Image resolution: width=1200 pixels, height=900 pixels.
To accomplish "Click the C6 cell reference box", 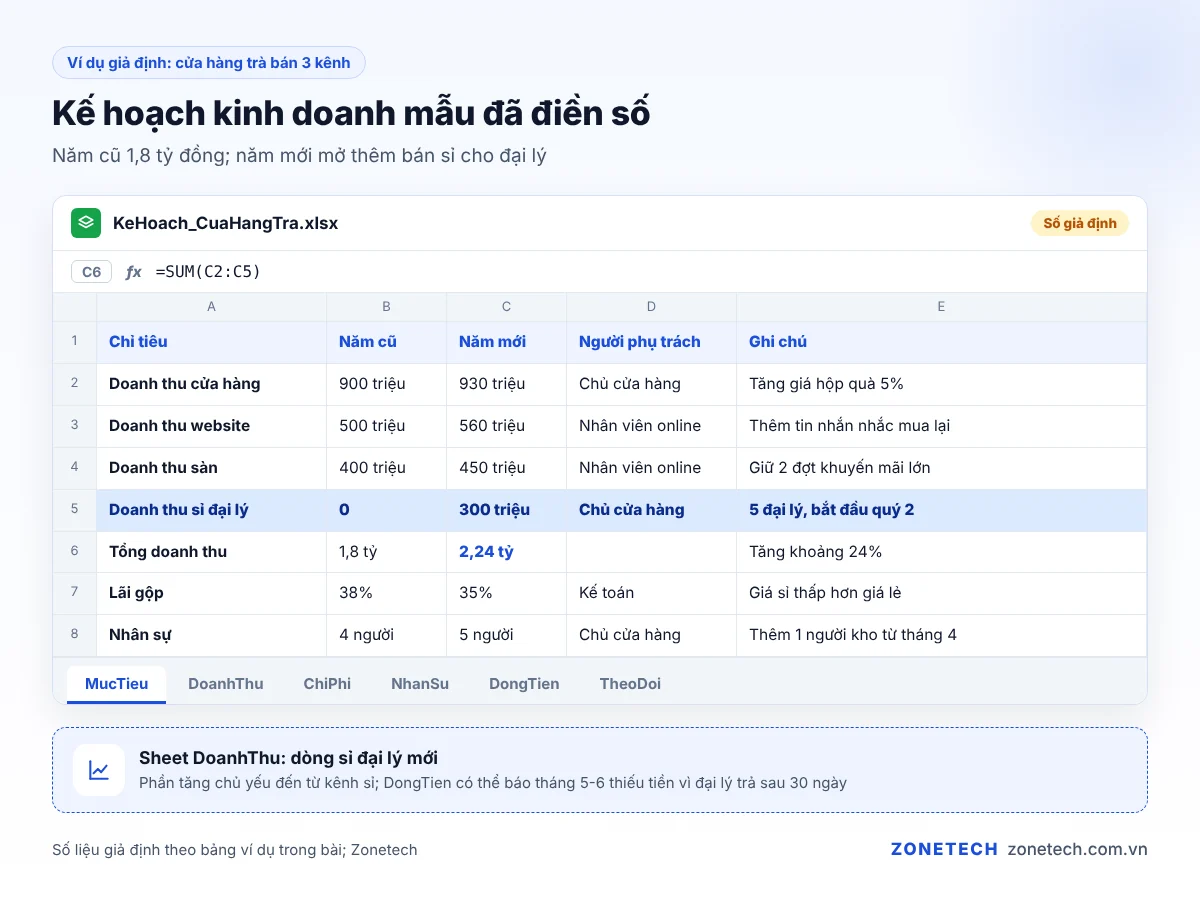I will (x=91, y=272).
